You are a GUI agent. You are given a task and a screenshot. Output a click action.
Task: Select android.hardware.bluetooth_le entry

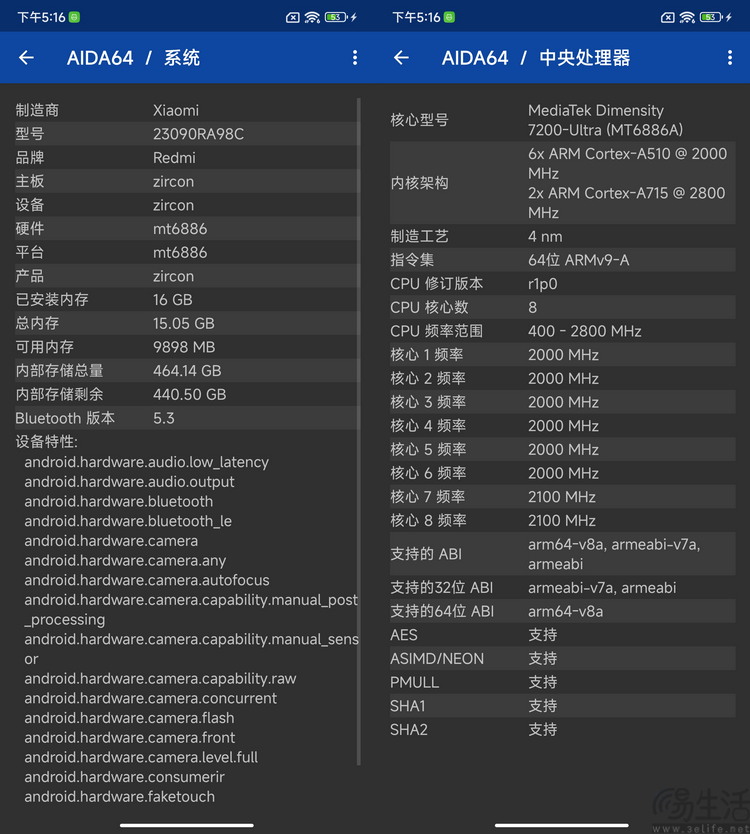[x=128, y=521]
